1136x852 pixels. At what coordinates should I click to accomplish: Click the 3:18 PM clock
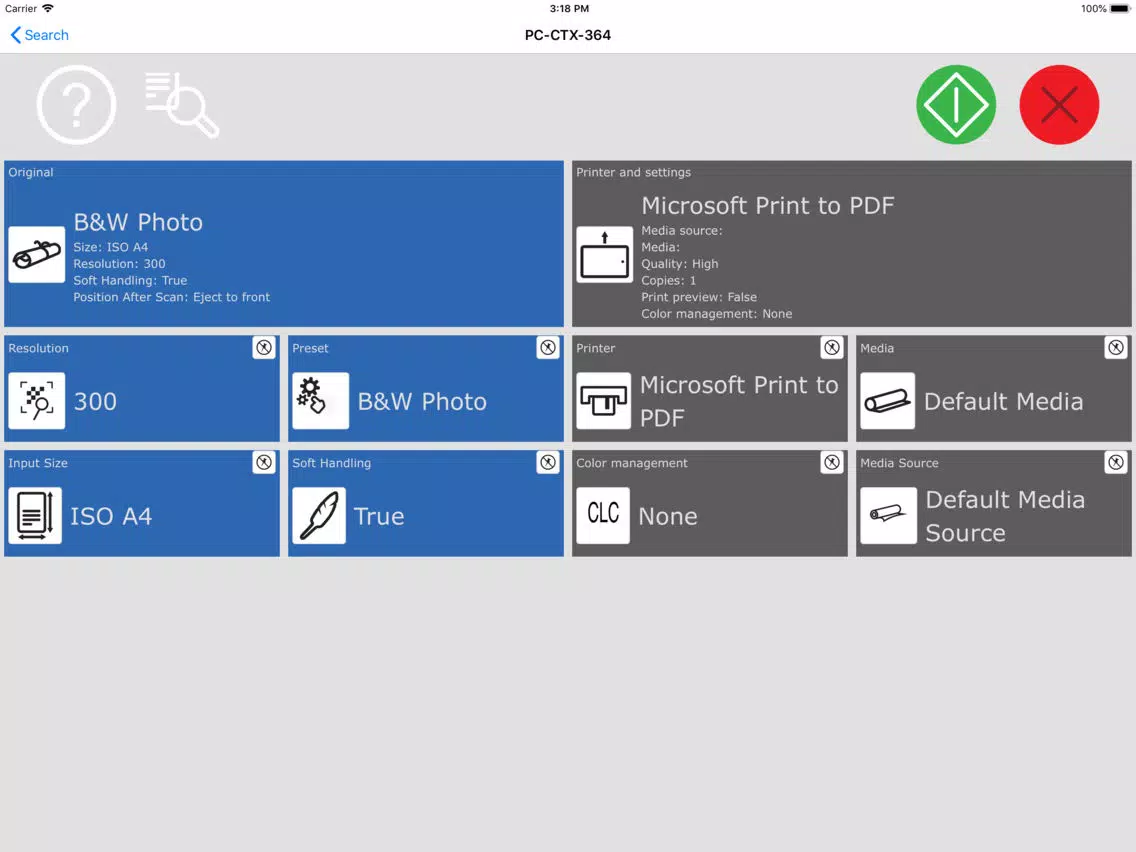tap(569, 9)
